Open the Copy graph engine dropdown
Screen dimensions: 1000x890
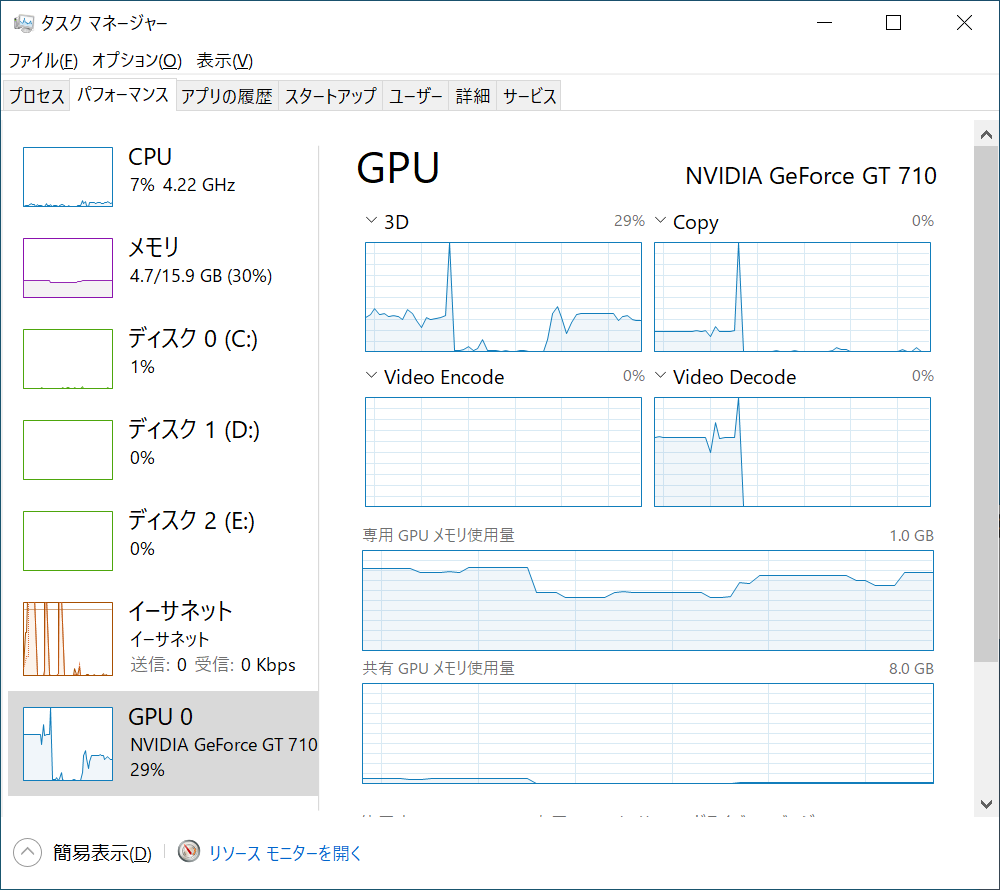pyautogui.click(x=661, y=221)
